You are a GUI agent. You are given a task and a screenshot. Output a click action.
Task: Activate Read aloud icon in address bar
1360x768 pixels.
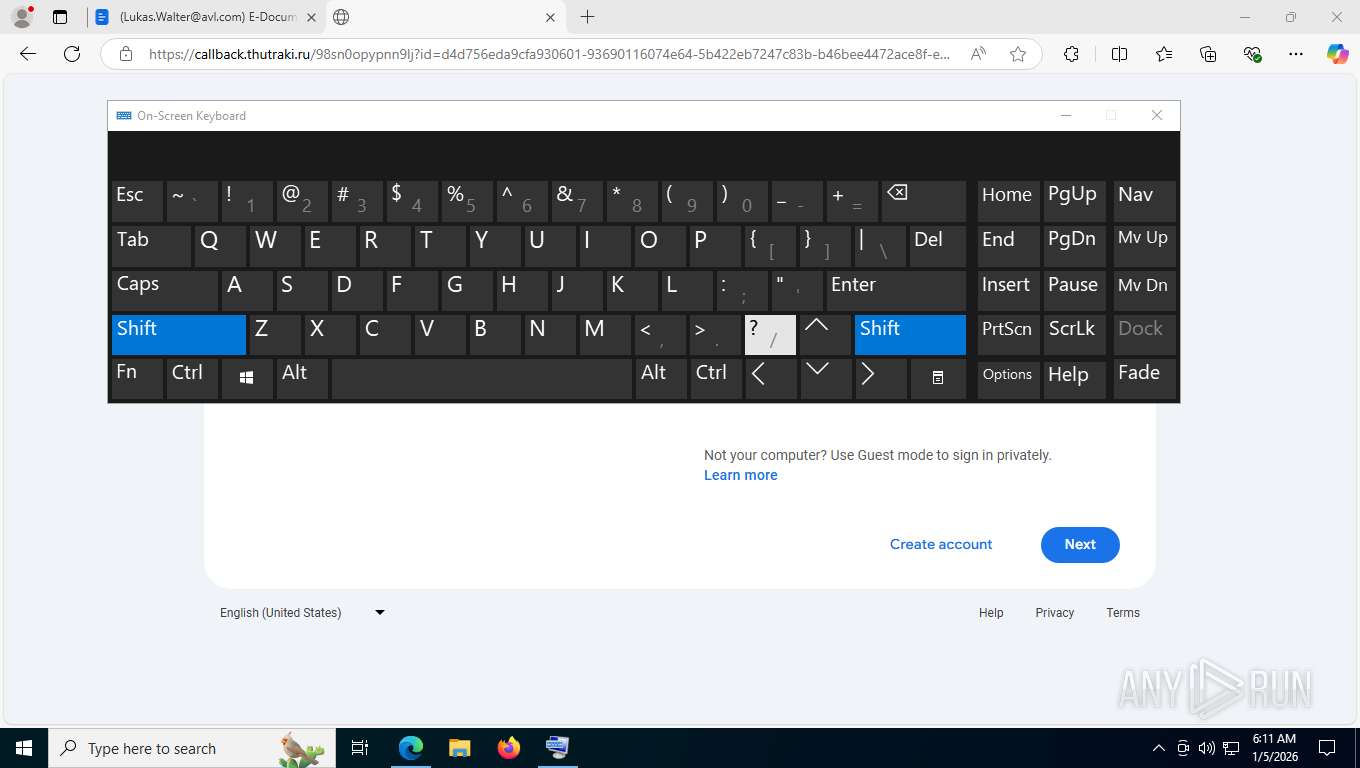(978, 54)
